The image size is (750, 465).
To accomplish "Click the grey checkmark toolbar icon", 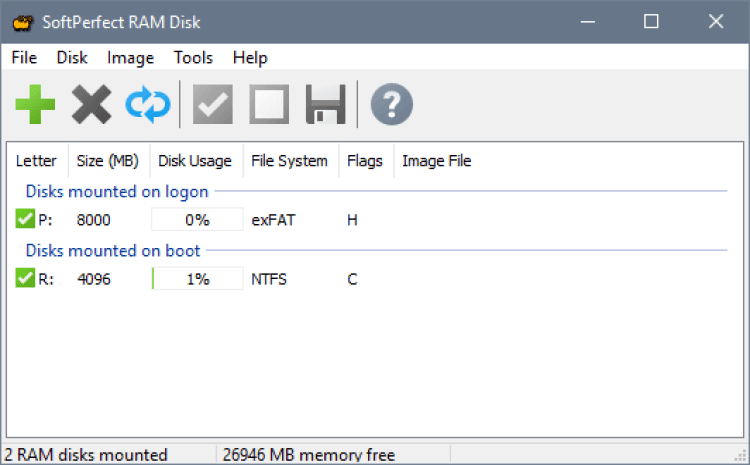I will coord(212,104).
